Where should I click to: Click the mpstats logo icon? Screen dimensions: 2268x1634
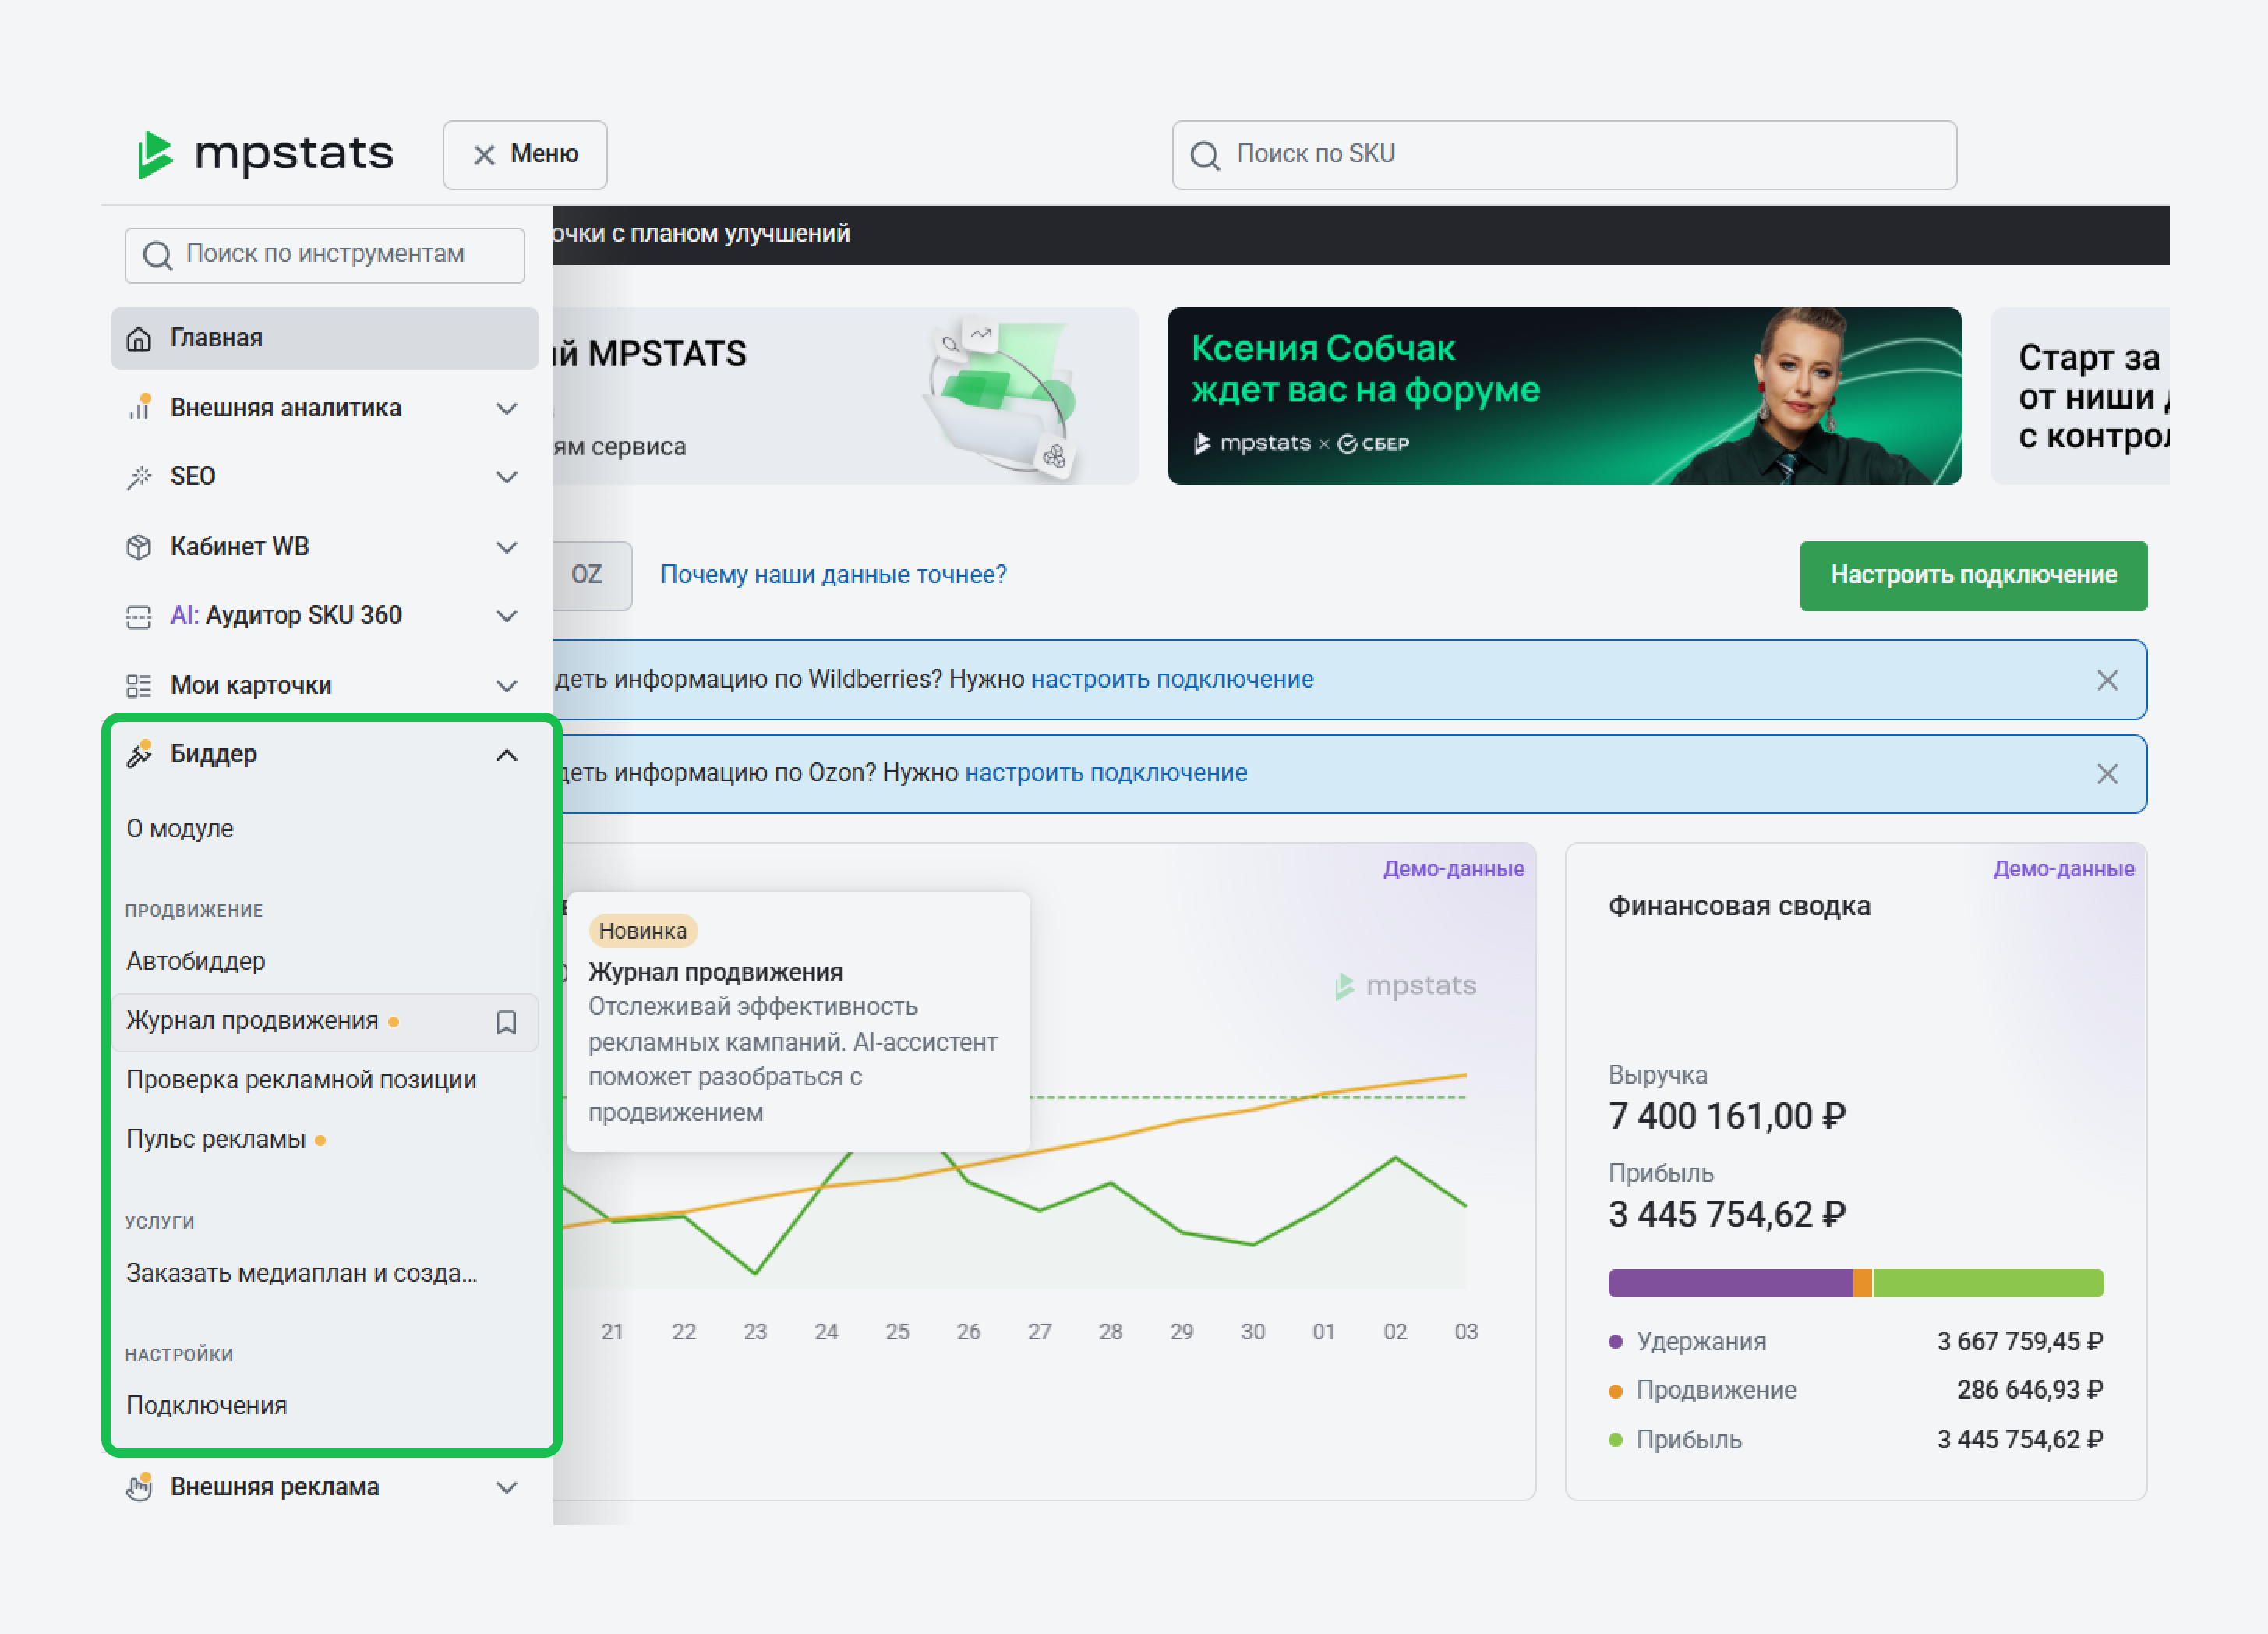click(155, 155)
